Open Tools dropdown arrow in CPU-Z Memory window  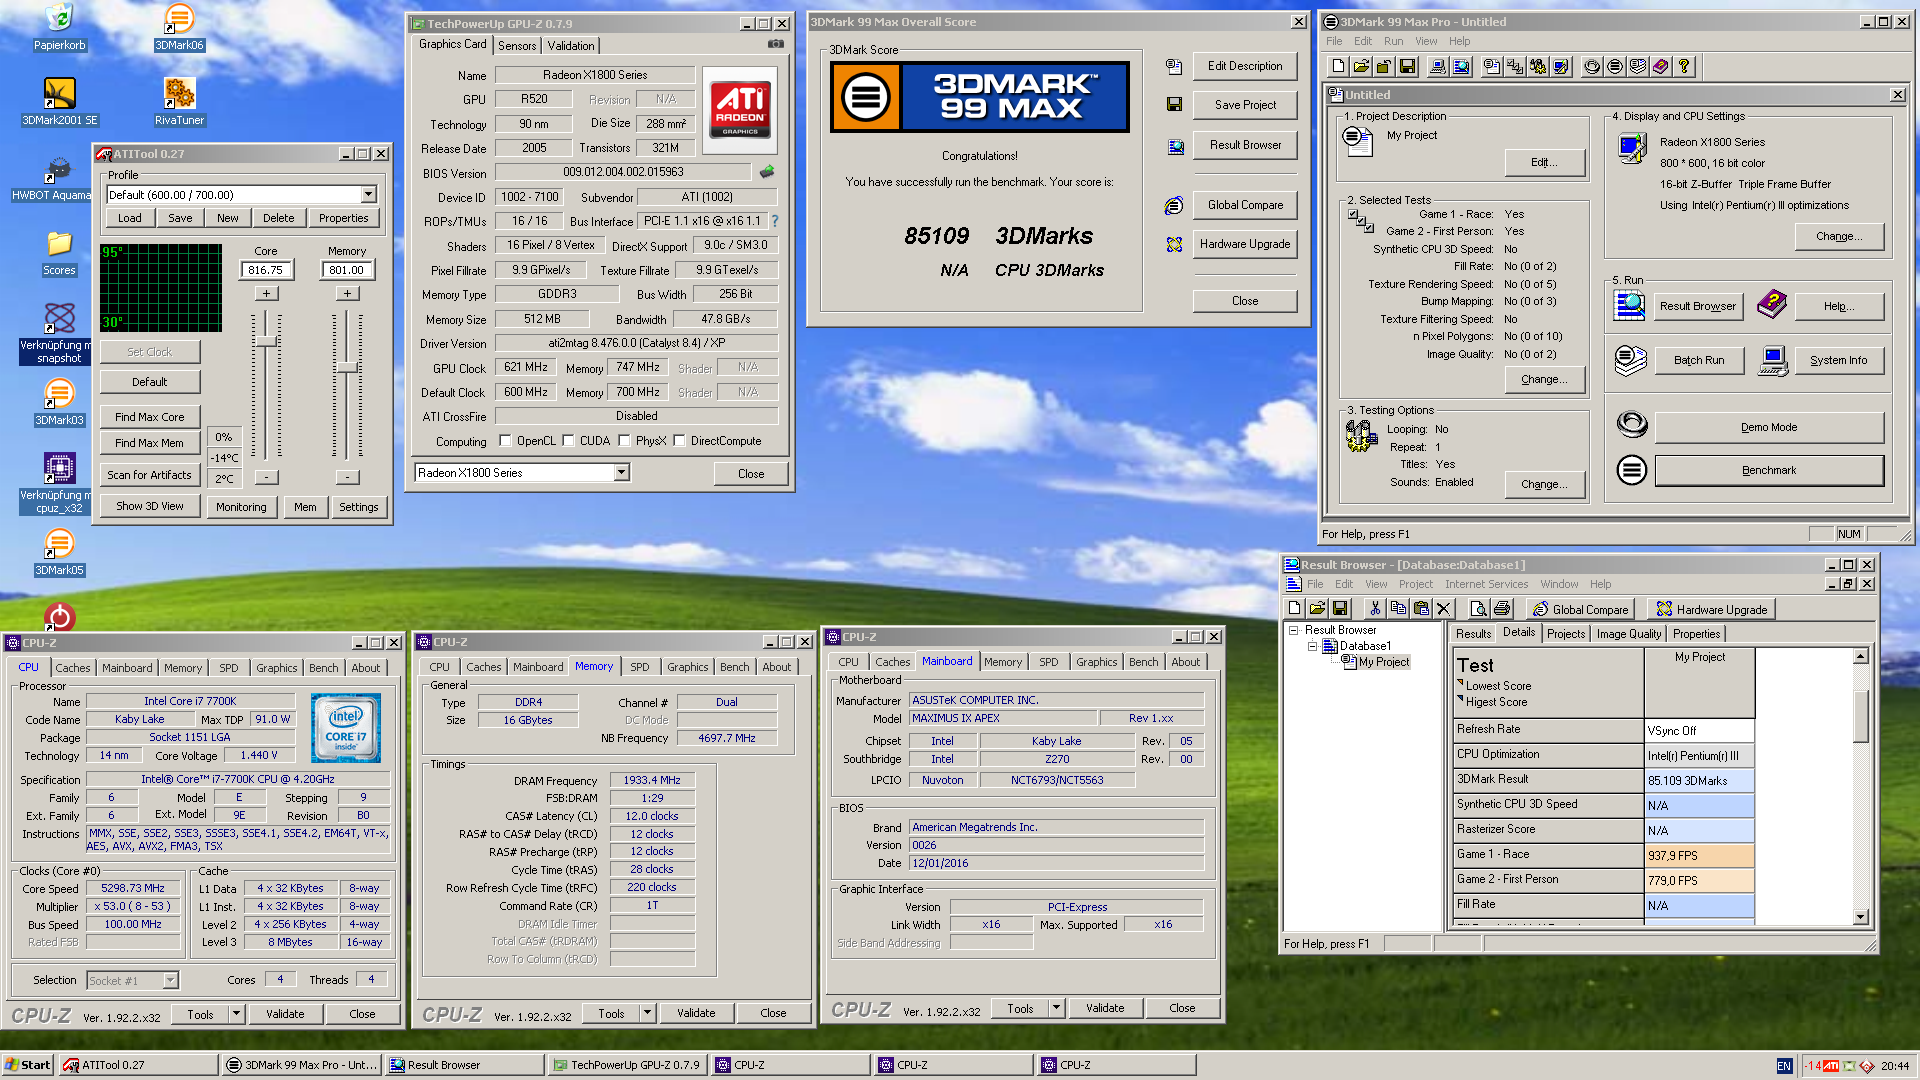(x=648, y=1014)
